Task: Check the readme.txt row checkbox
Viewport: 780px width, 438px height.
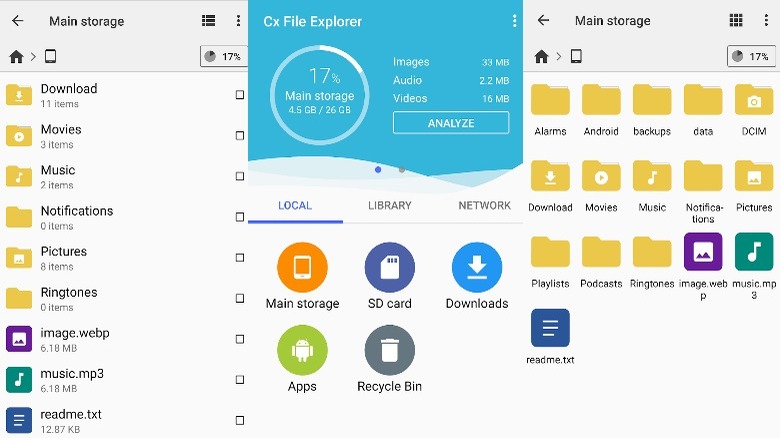Action: [x=240, y=421]
